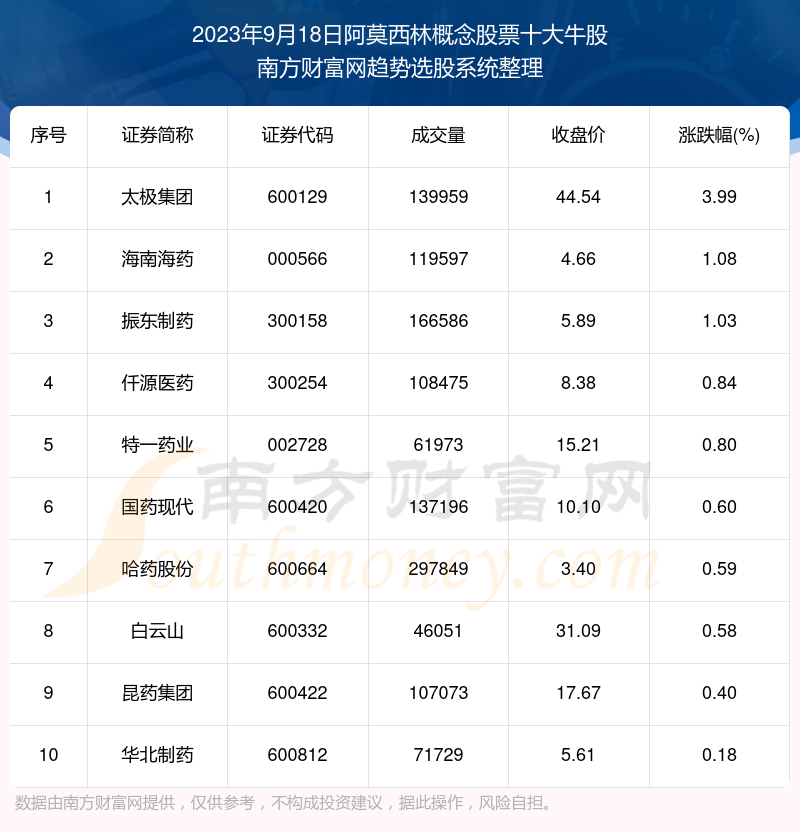Select stock name 哈药股份
The height and width of the screenshot is (832, 800).
pos(157,569)
